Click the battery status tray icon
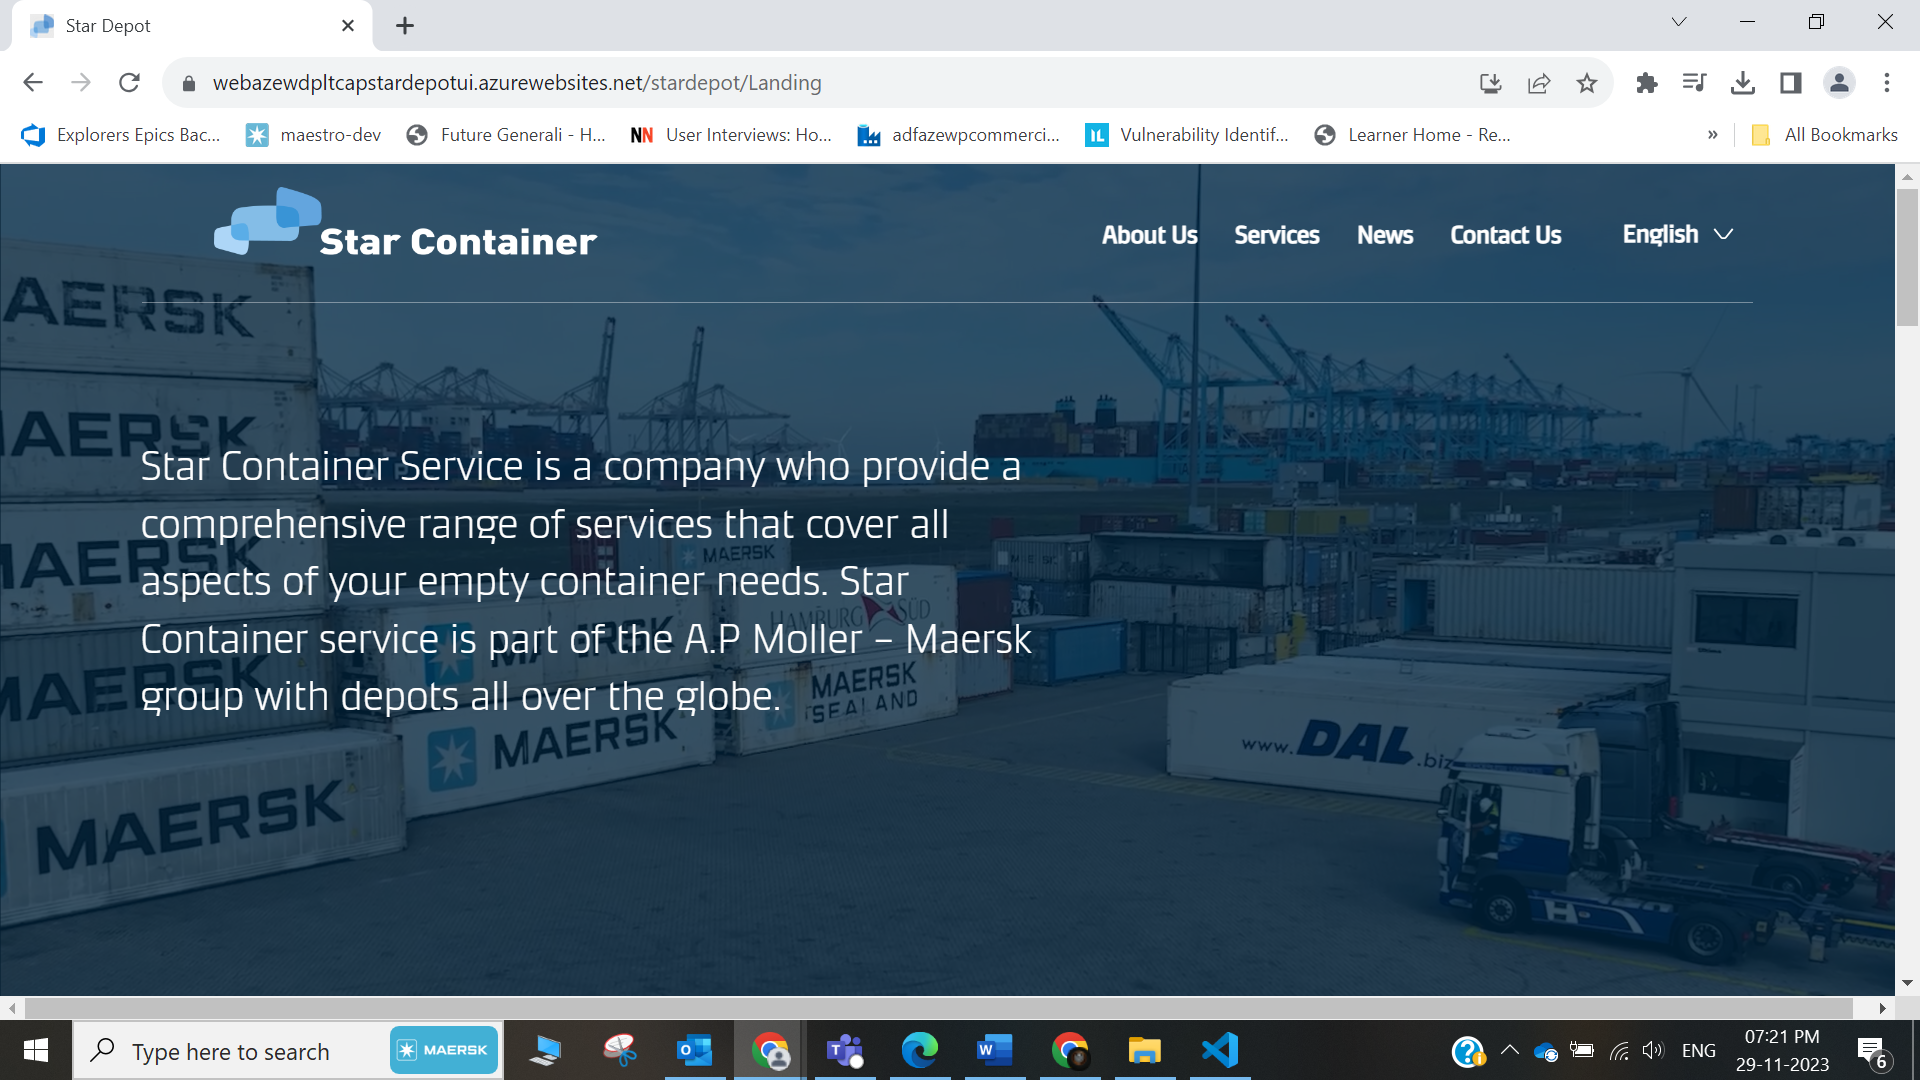The height and width of the screenshot is (1080, 1920). (x=1582, y=1050)
